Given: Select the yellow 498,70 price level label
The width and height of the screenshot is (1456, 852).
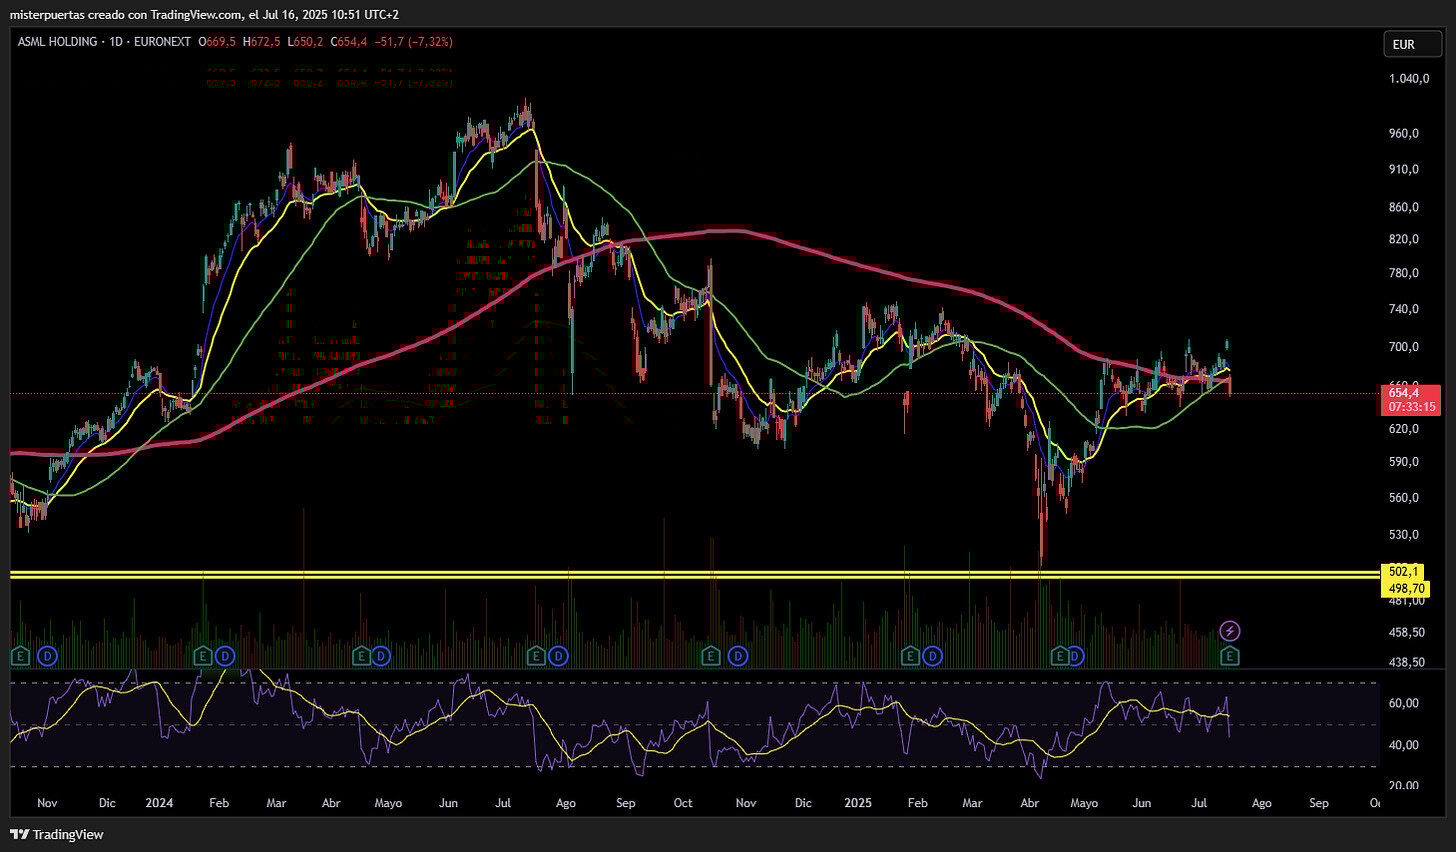Looking at the screenshot, I should click(1406, 588).
